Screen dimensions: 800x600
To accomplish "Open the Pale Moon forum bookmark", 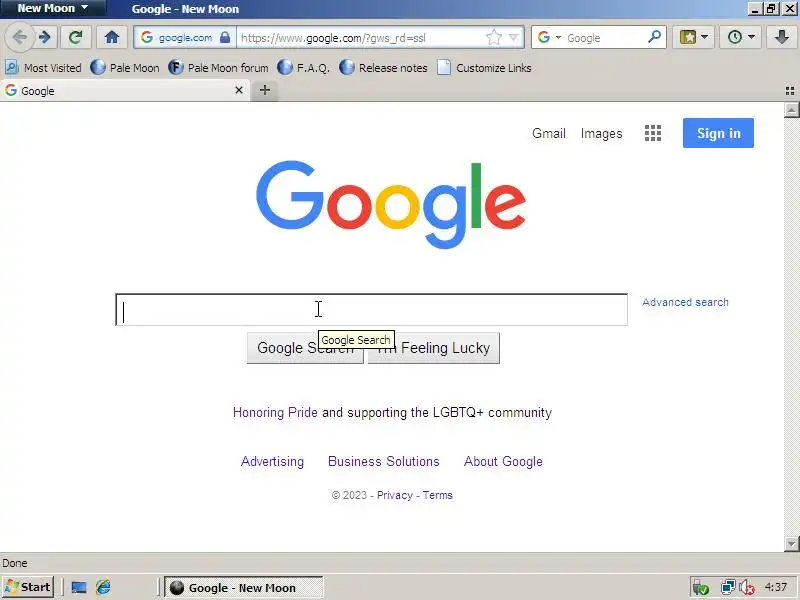I will pyautogui.click(x=218, y=67).
